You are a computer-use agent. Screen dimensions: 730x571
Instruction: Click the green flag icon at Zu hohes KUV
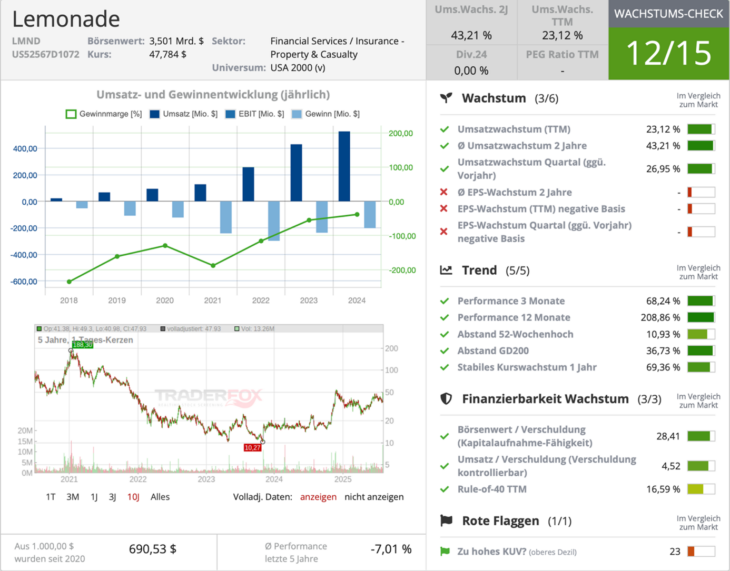[x=445, y=551]
